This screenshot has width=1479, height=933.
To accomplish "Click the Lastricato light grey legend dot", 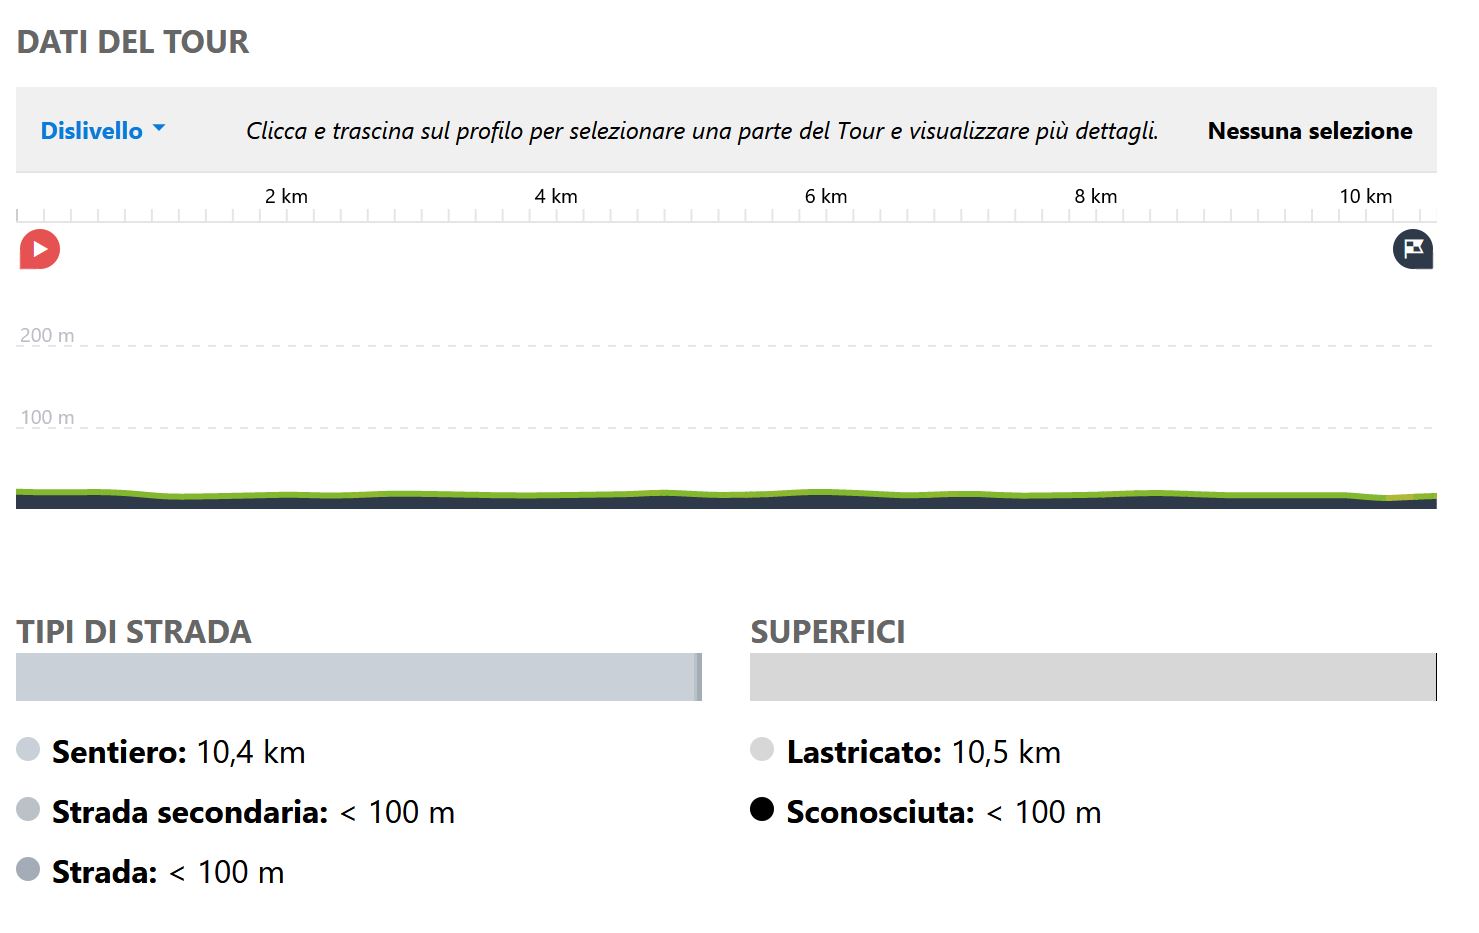I will click(762, 749).
